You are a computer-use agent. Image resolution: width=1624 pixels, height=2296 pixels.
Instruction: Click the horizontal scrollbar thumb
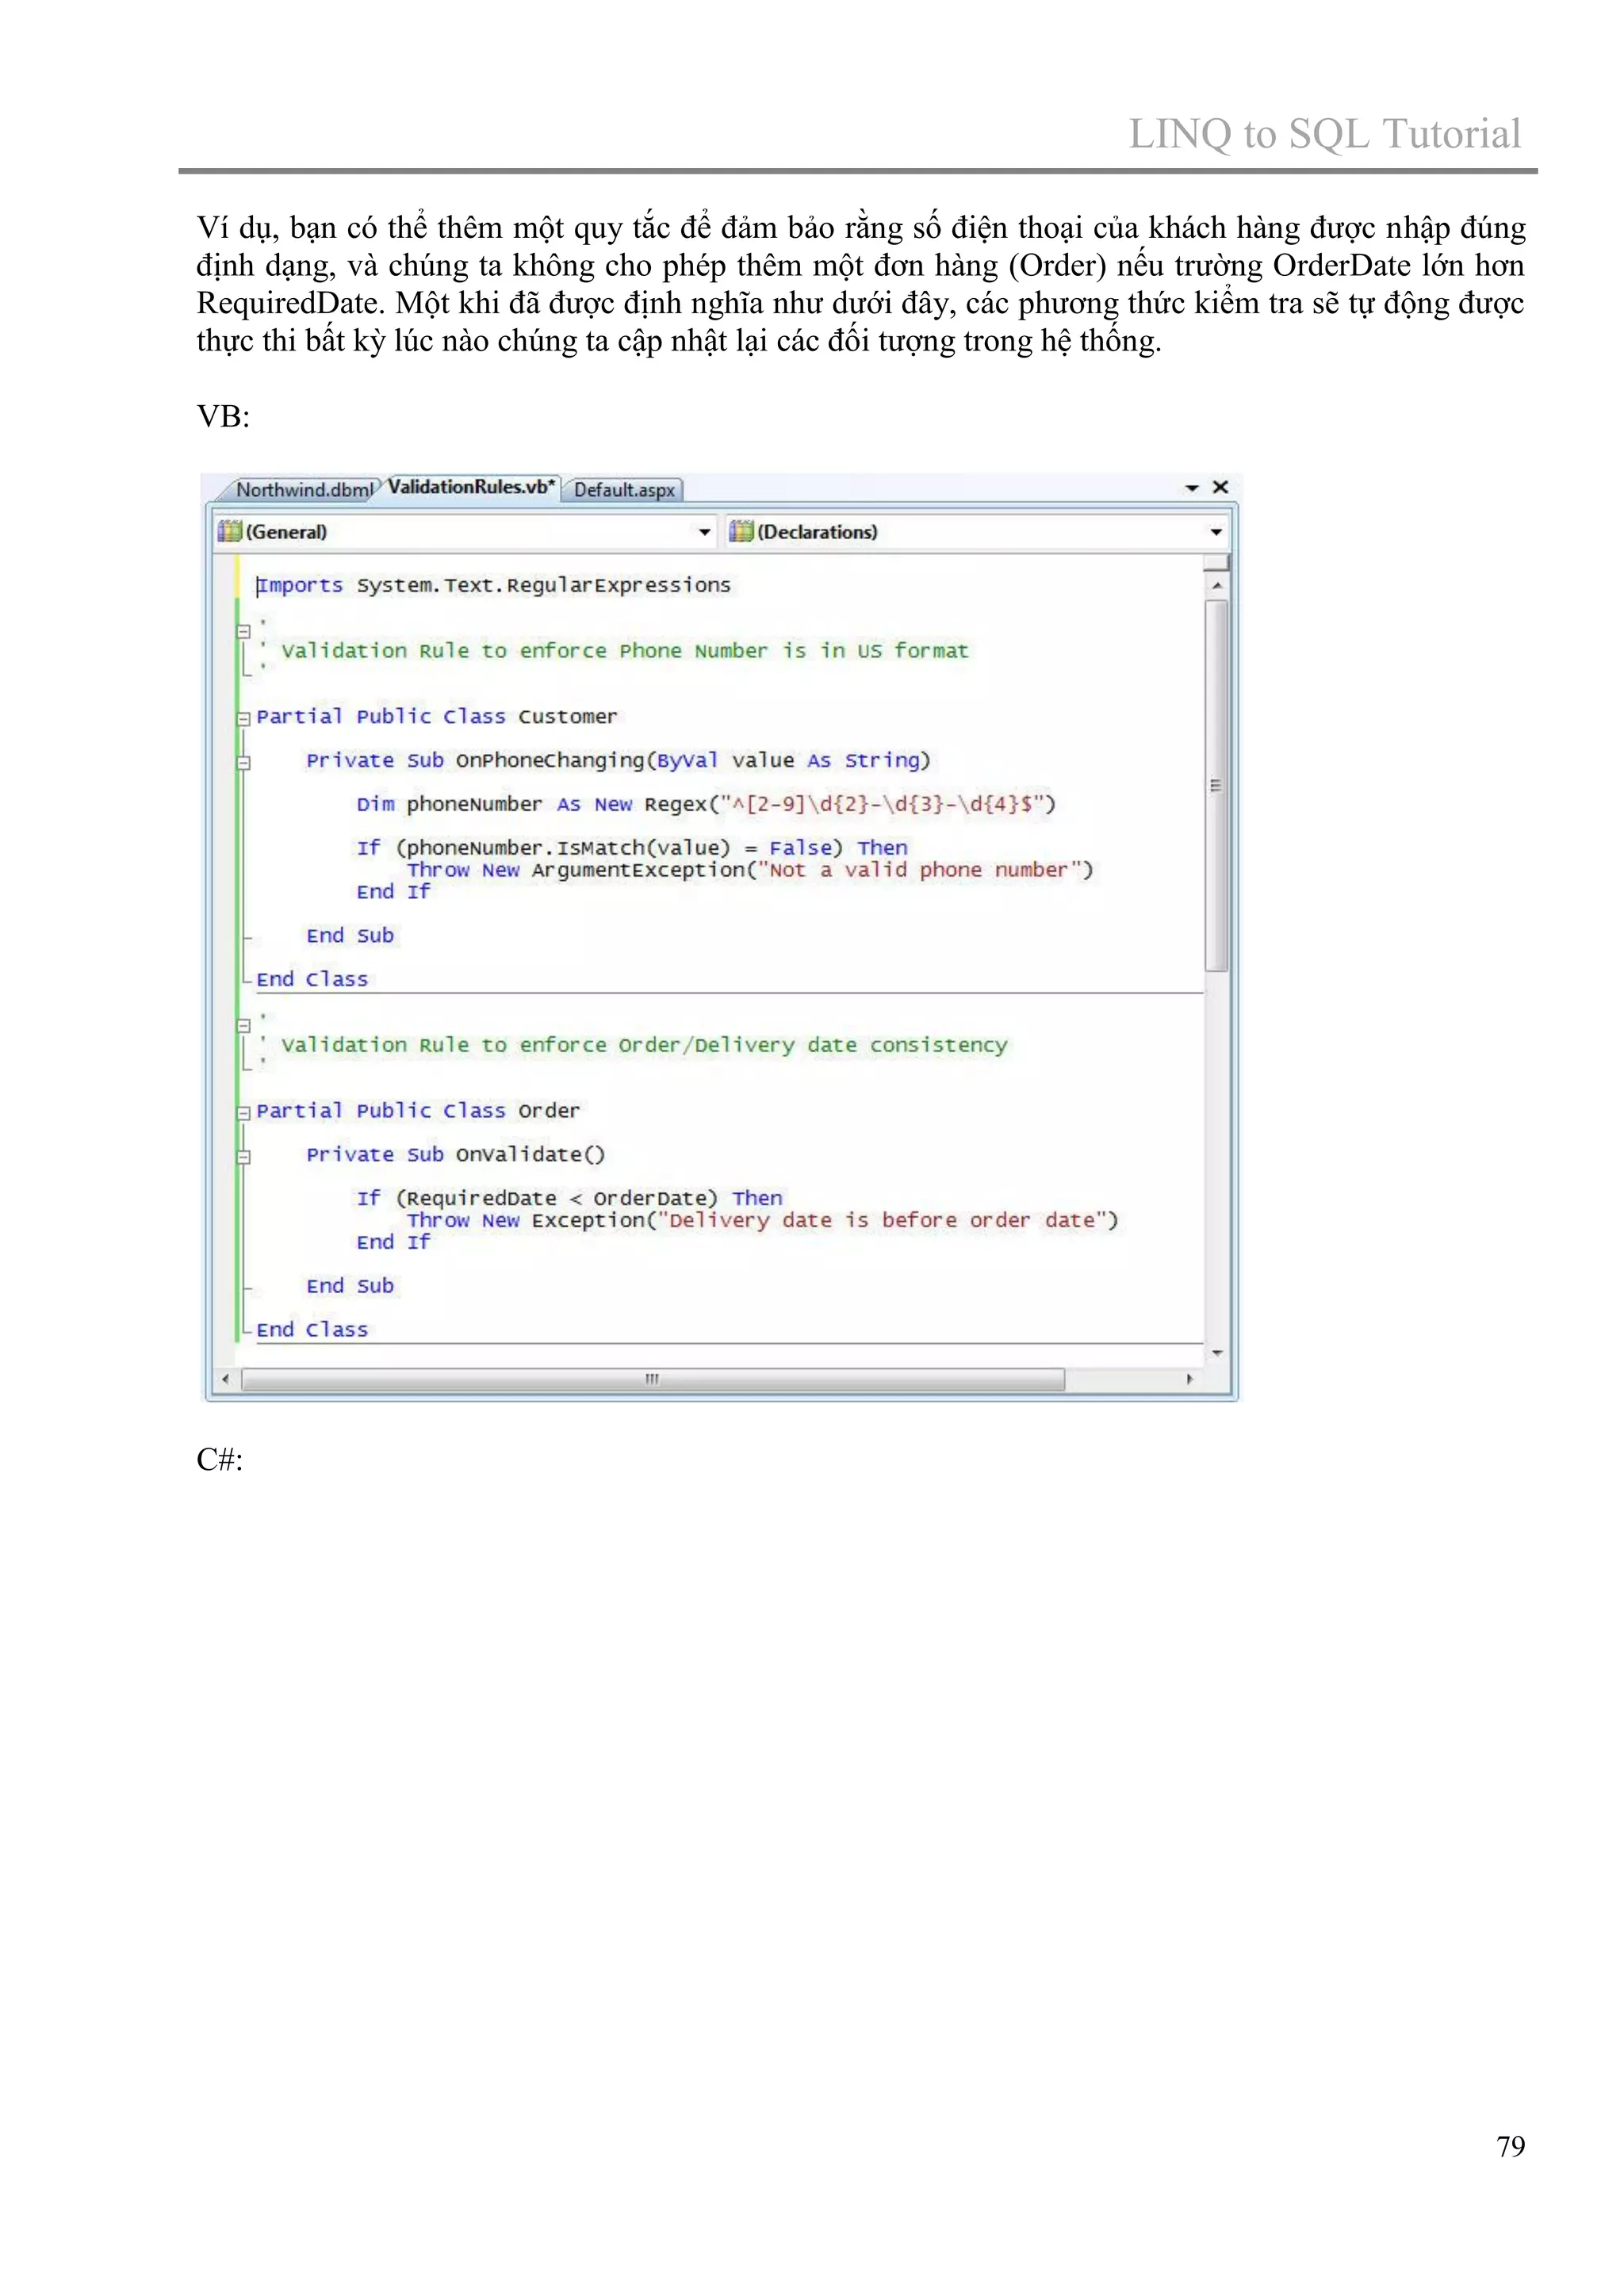click(653, 1379)
